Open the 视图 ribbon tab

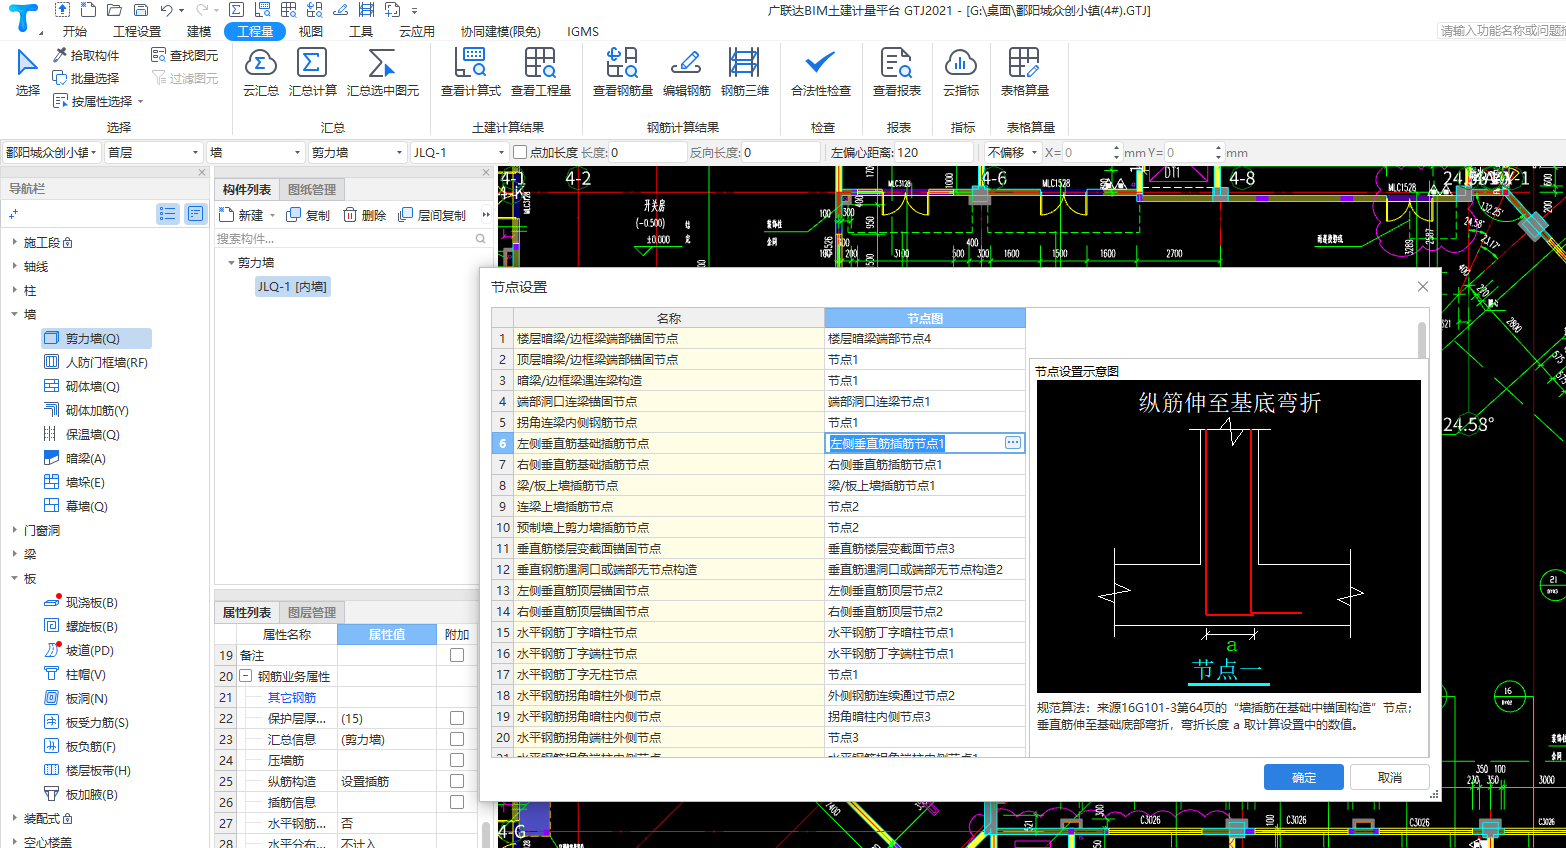coord(311,31)
